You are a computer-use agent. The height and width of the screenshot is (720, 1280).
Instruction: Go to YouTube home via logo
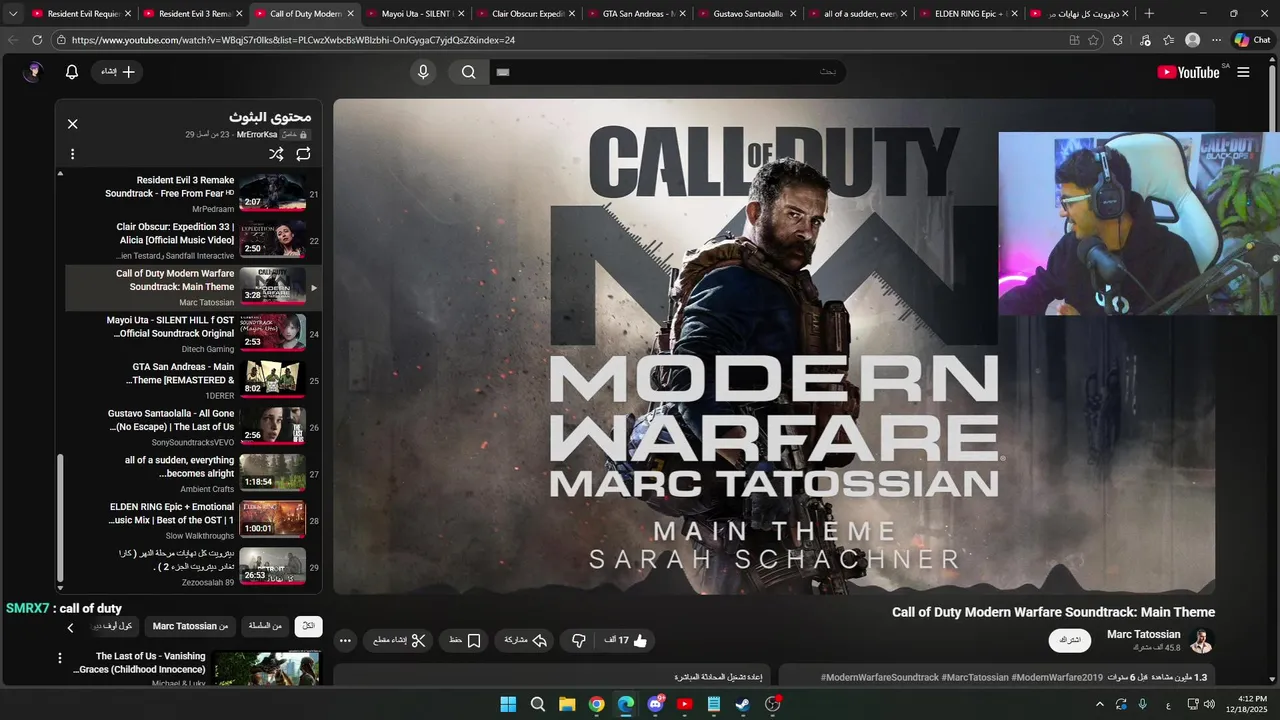tap(1188, 72)
